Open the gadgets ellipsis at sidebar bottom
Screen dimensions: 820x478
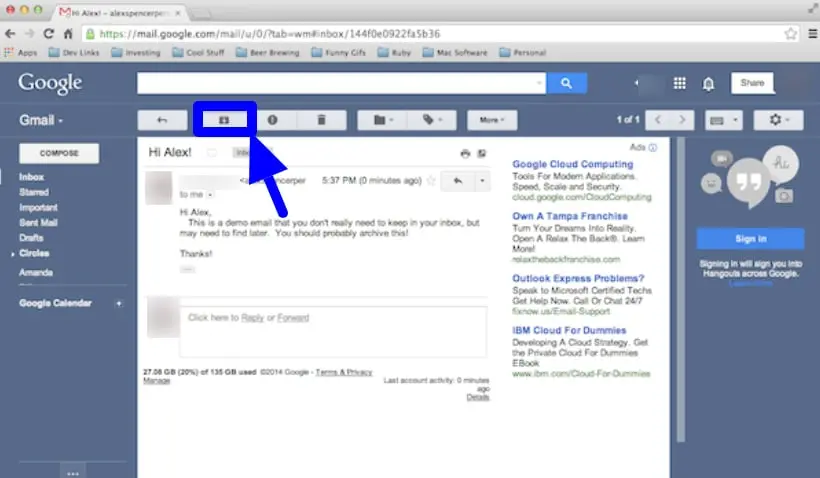coord(73,473)
